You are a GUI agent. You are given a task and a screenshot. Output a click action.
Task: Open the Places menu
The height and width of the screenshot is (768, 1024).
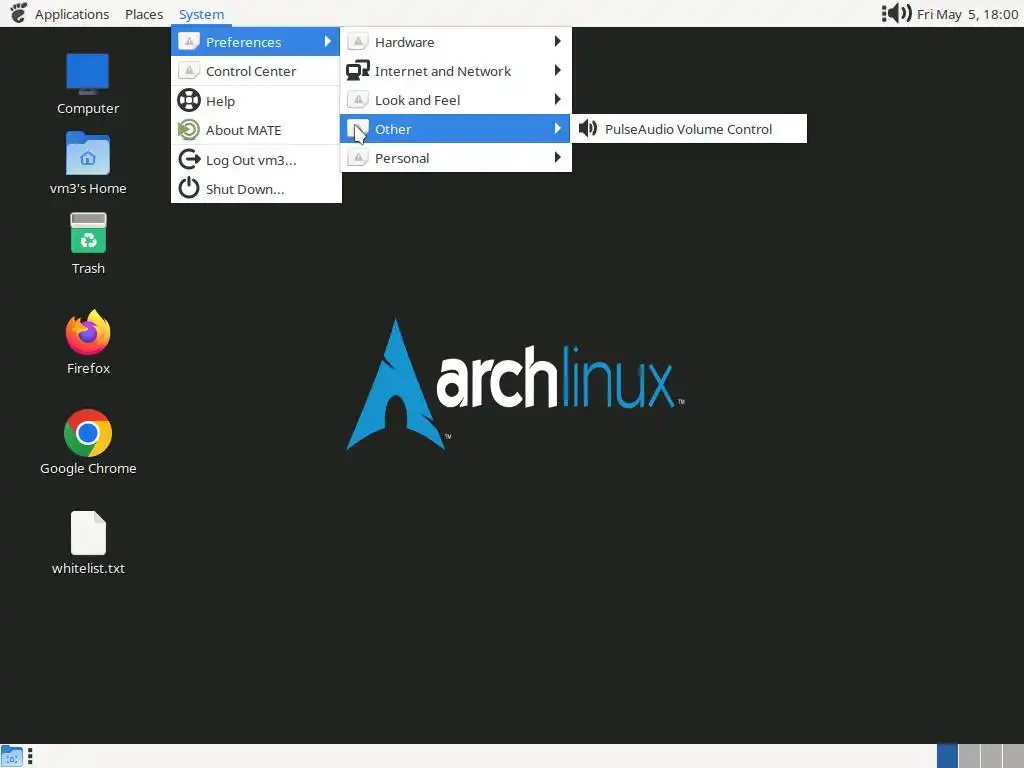(144, 14)
